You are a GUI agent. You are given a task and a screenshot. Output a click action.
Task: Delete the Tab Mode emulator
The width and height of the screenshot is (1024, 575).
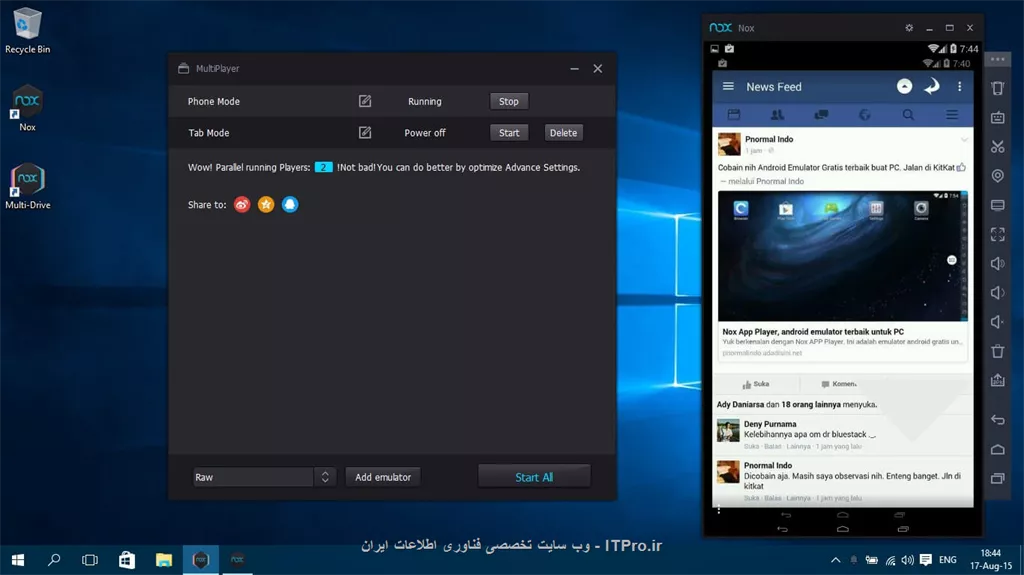563,133
